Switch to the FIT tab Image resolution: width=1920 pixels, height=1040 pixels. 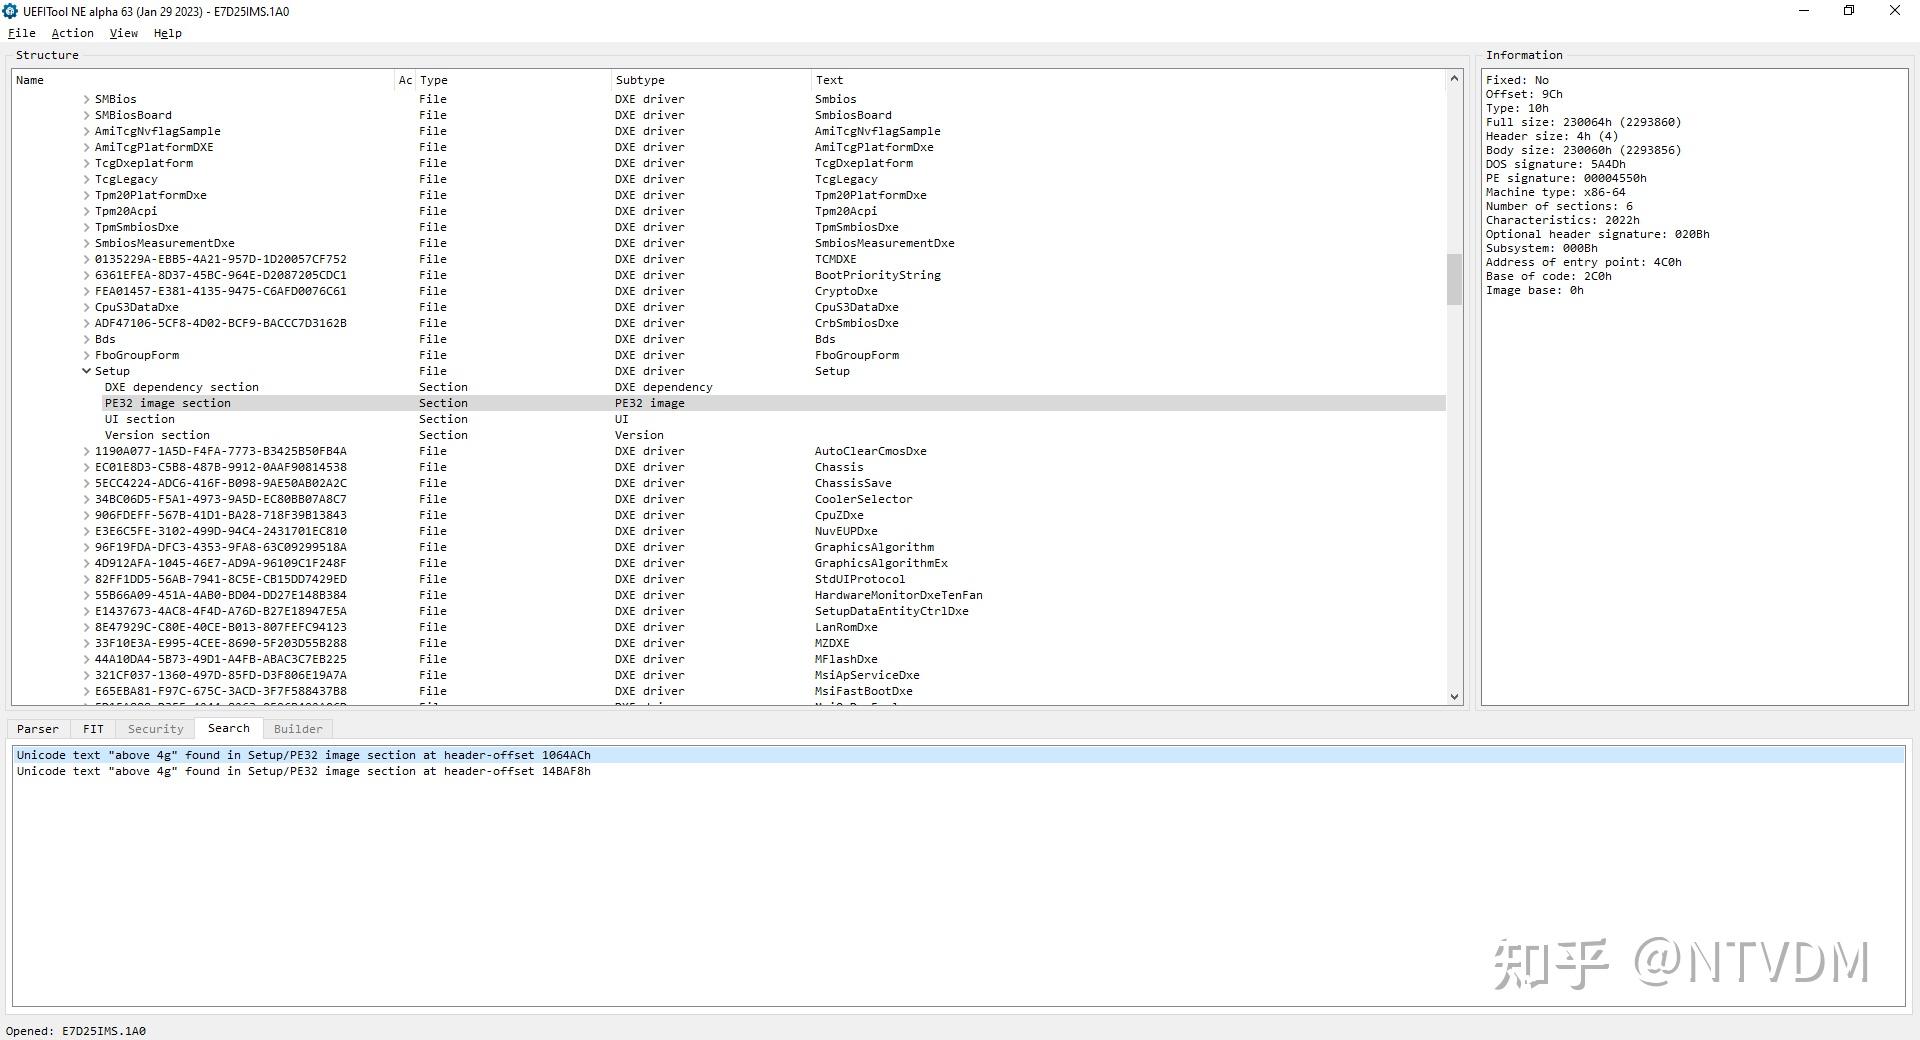point(92,728)
